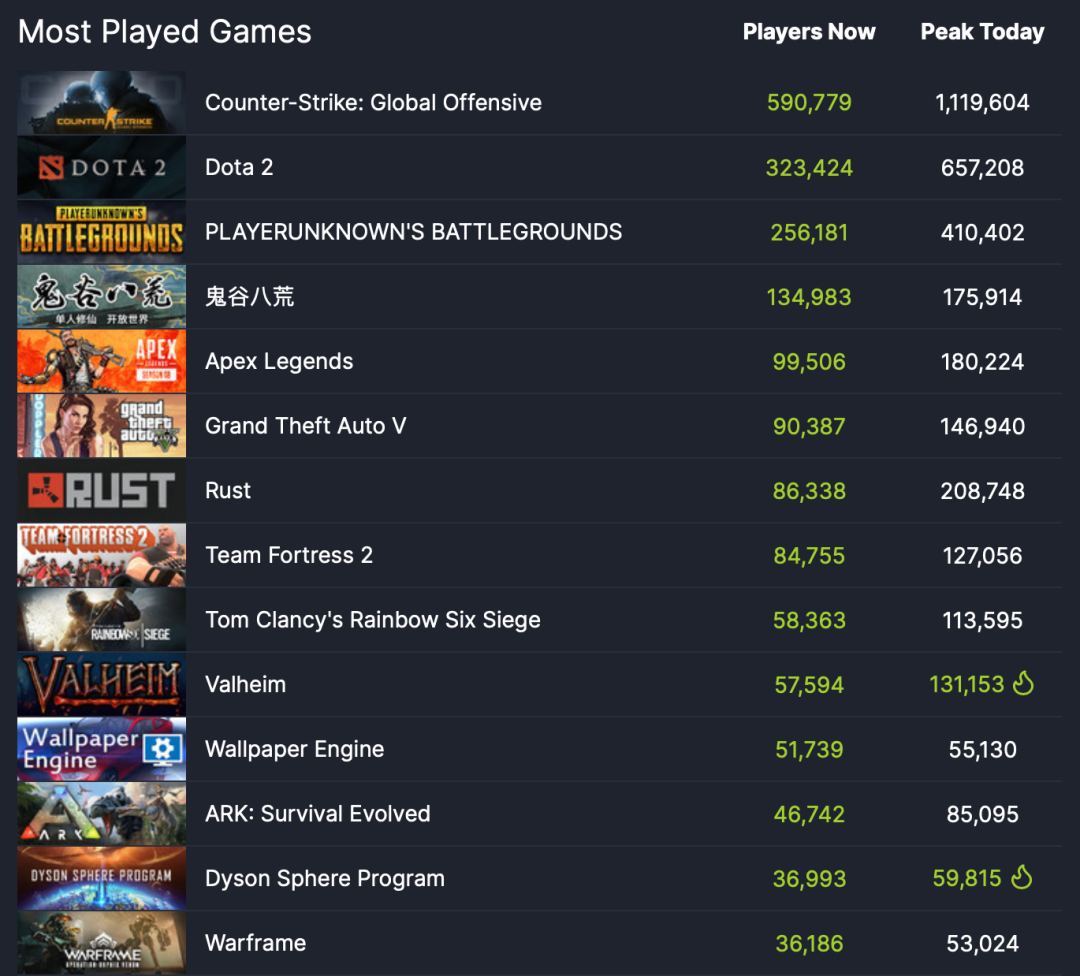Open the Wallpaper Engine title link
This screenshot has height=976, width=1080.
(x=295, y=749)
